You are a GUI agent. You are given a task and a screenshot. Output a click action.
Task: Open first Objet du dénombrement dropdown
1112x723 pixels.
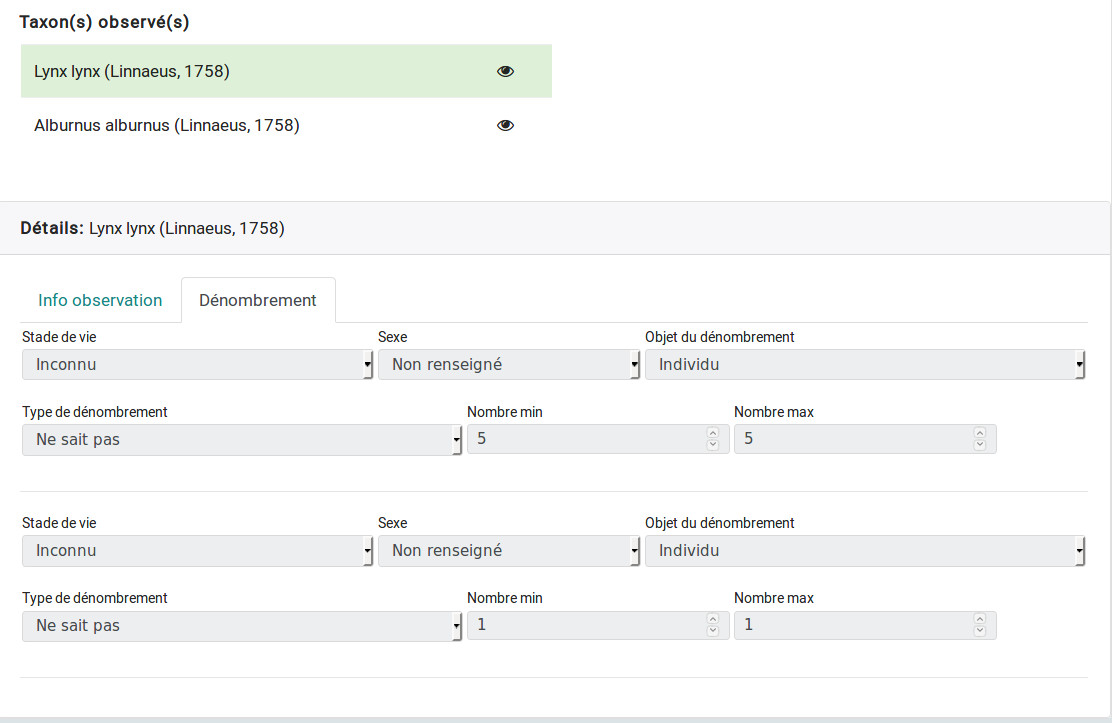pos(864,364)
